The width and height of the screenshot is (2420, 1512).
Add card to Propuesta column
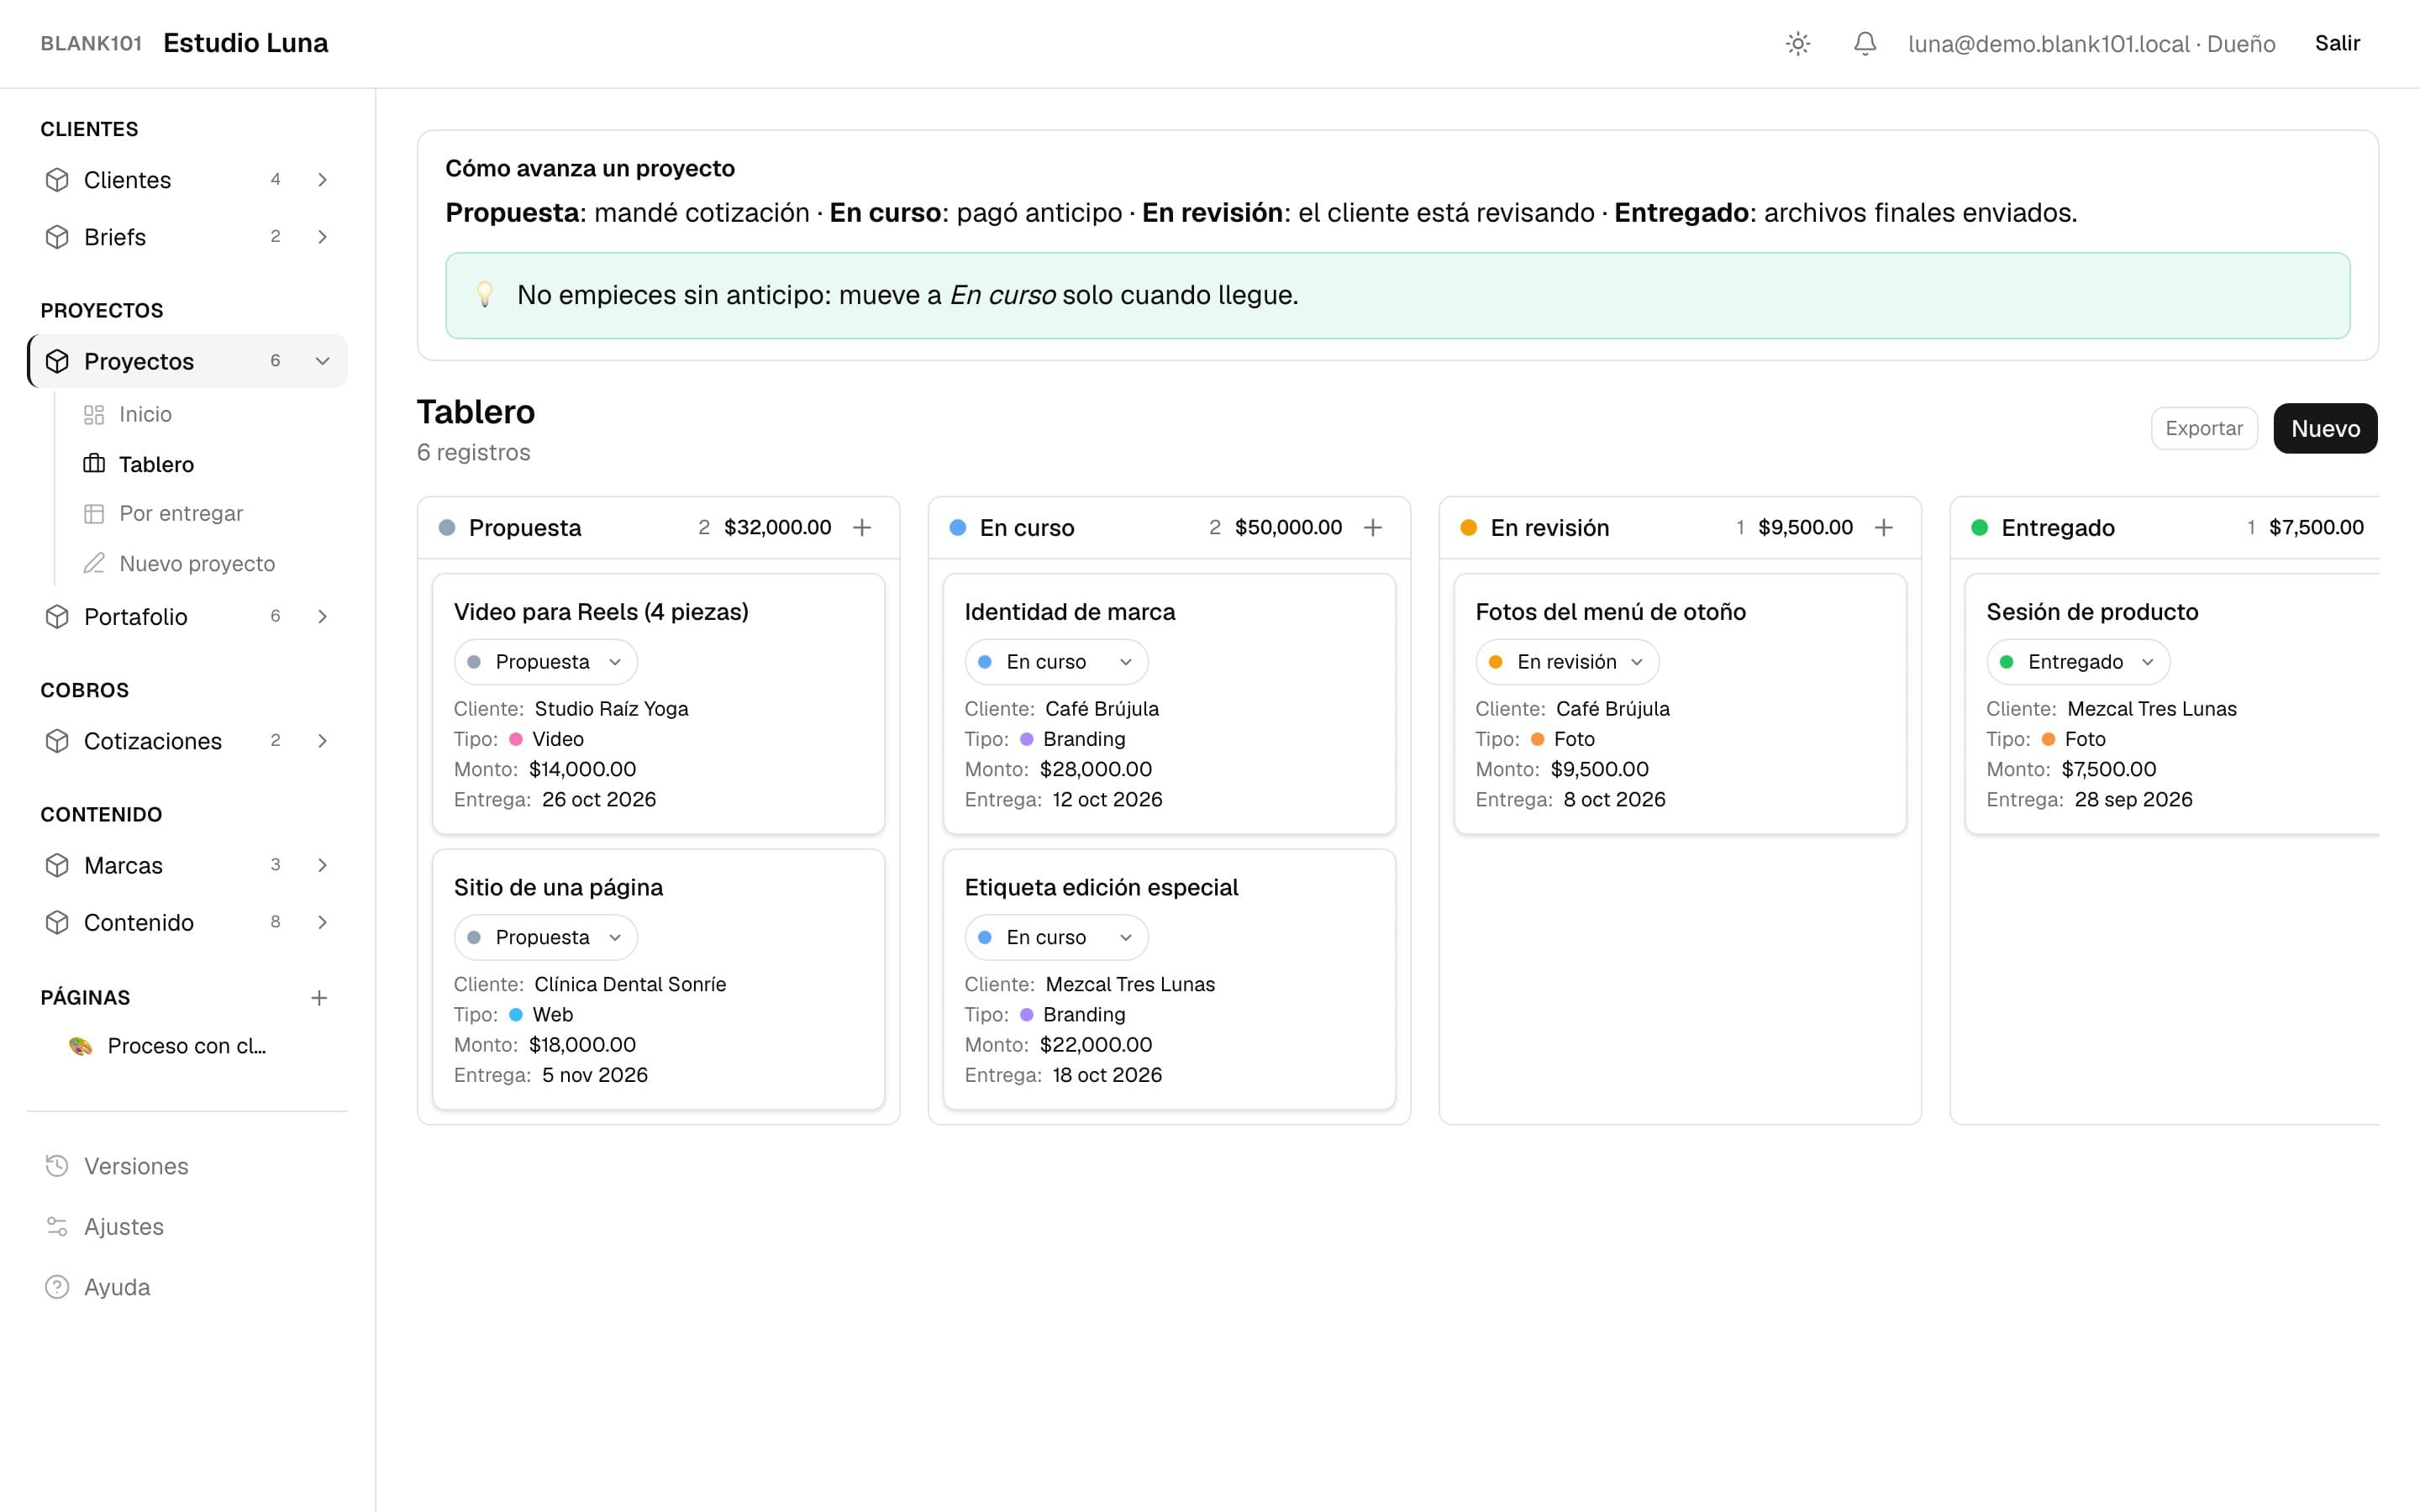pos(862,528)
